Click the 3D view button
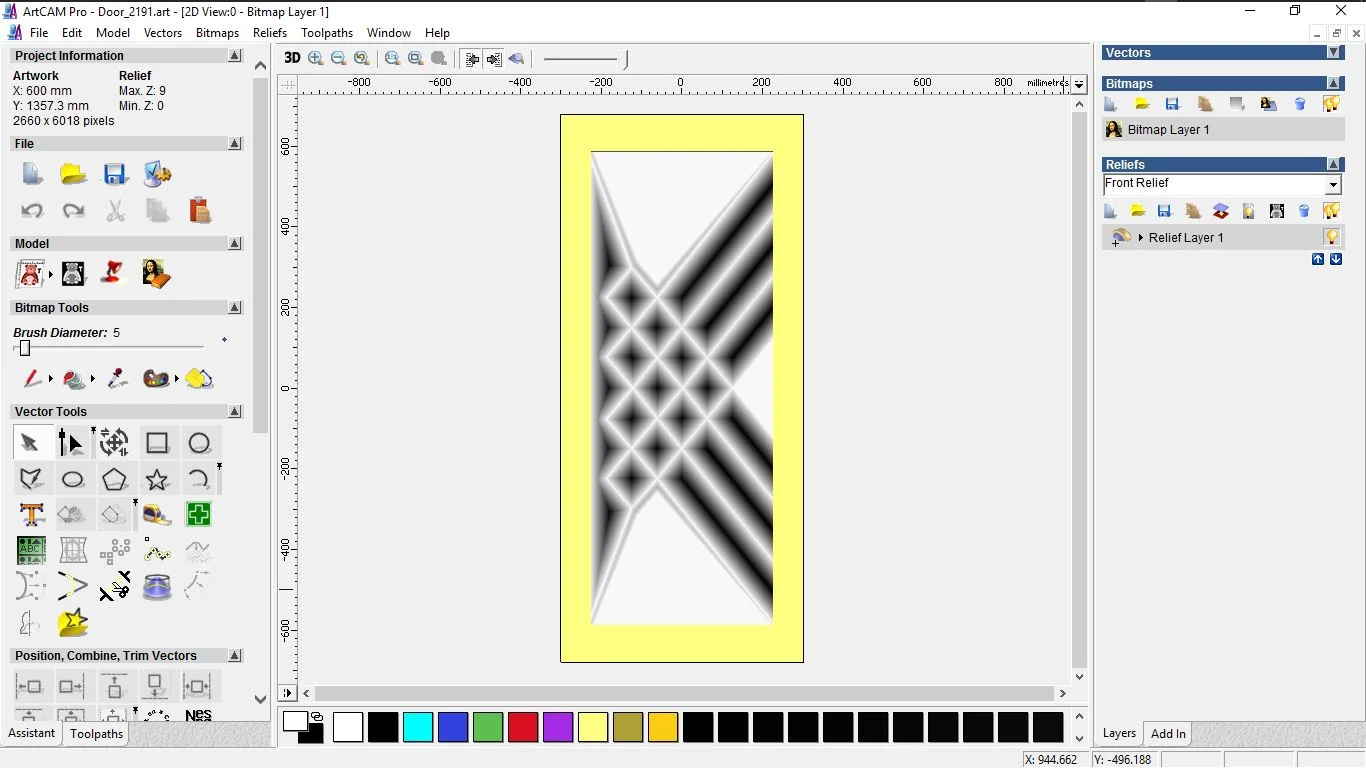Screen dimensions: 1366x768 [292, 58]
